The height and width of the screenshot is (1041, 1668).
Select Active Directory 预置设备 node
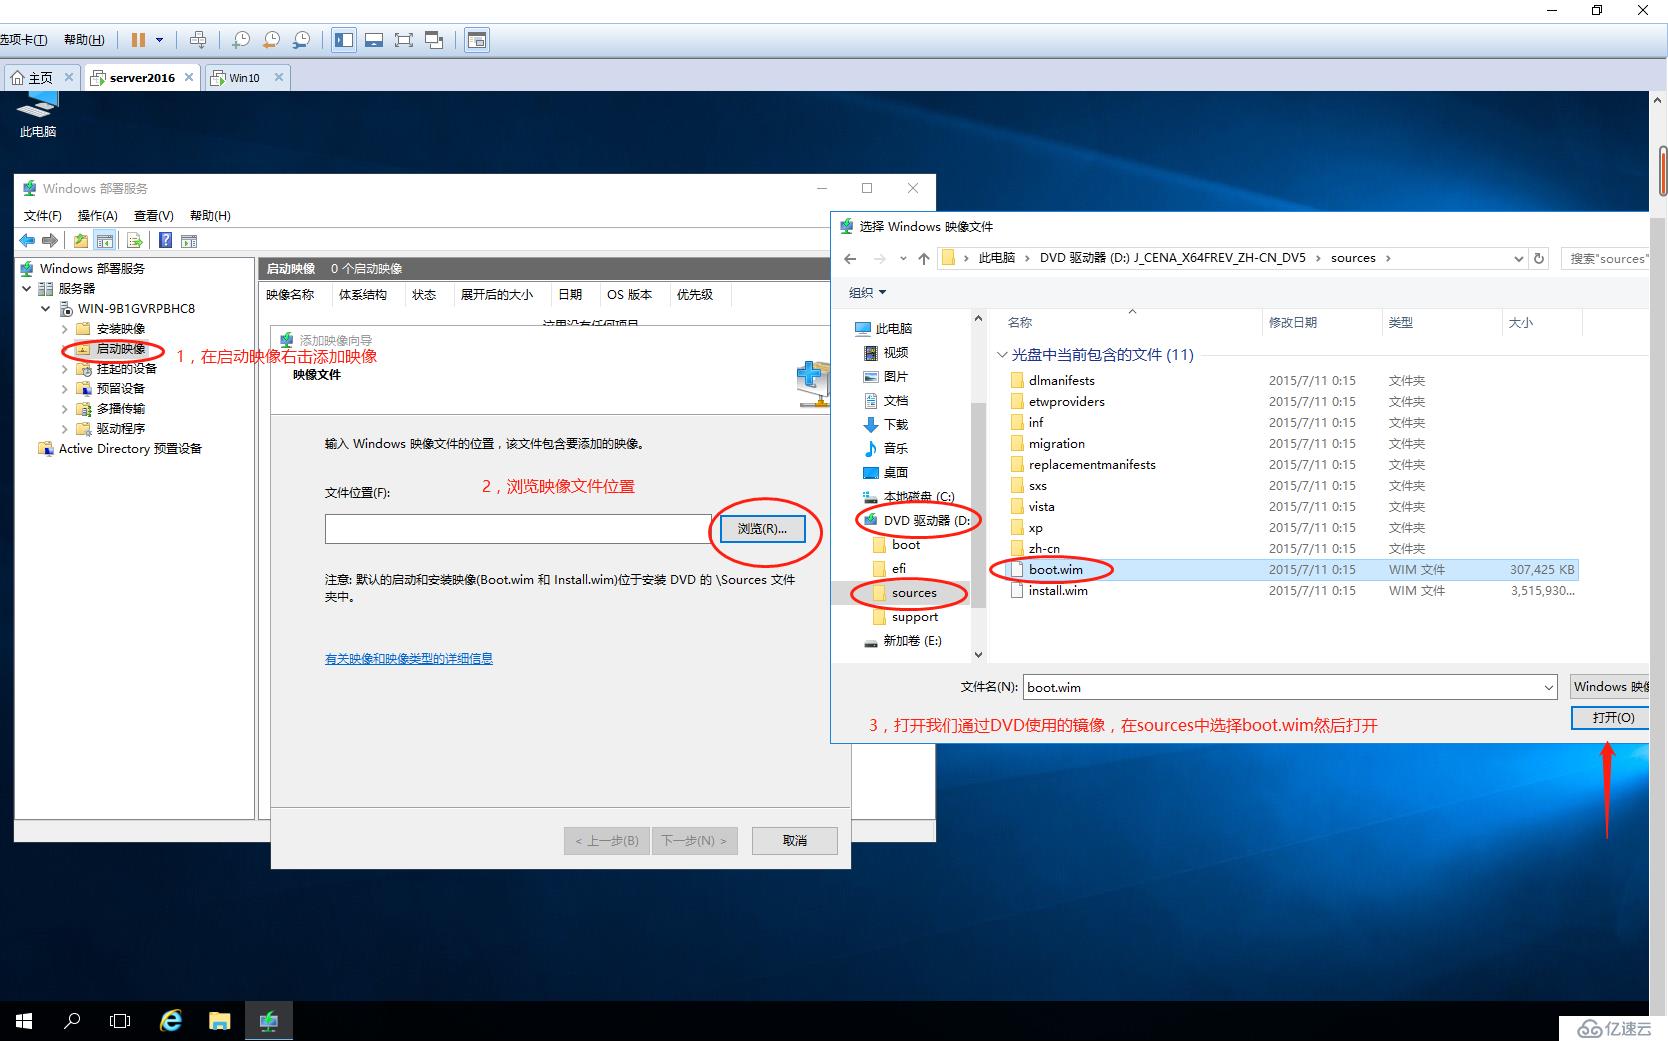120,448
